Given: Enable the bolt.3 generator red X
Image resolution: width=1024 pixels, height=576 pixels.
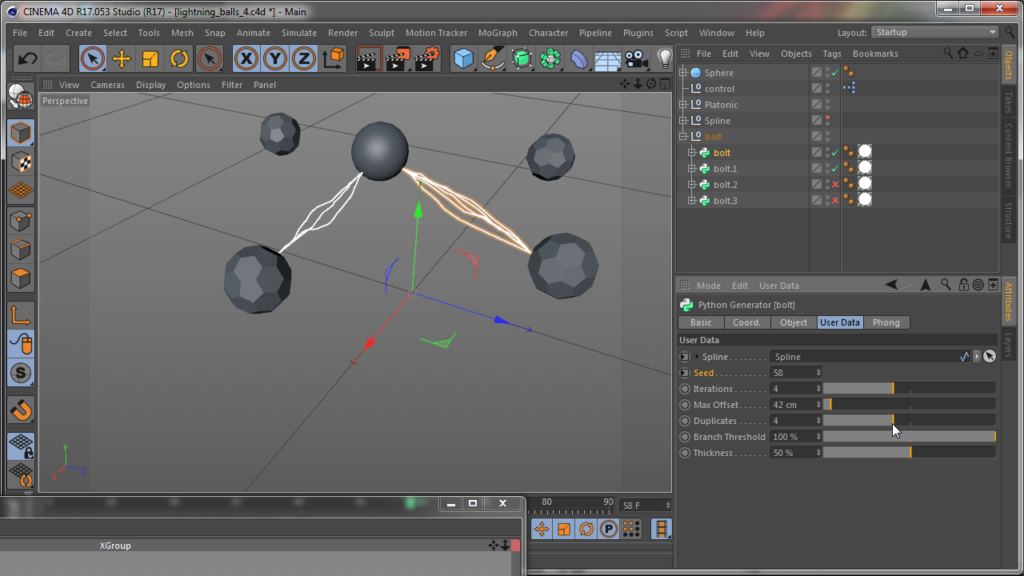Looking at the screenshot, I should (835, 200).
